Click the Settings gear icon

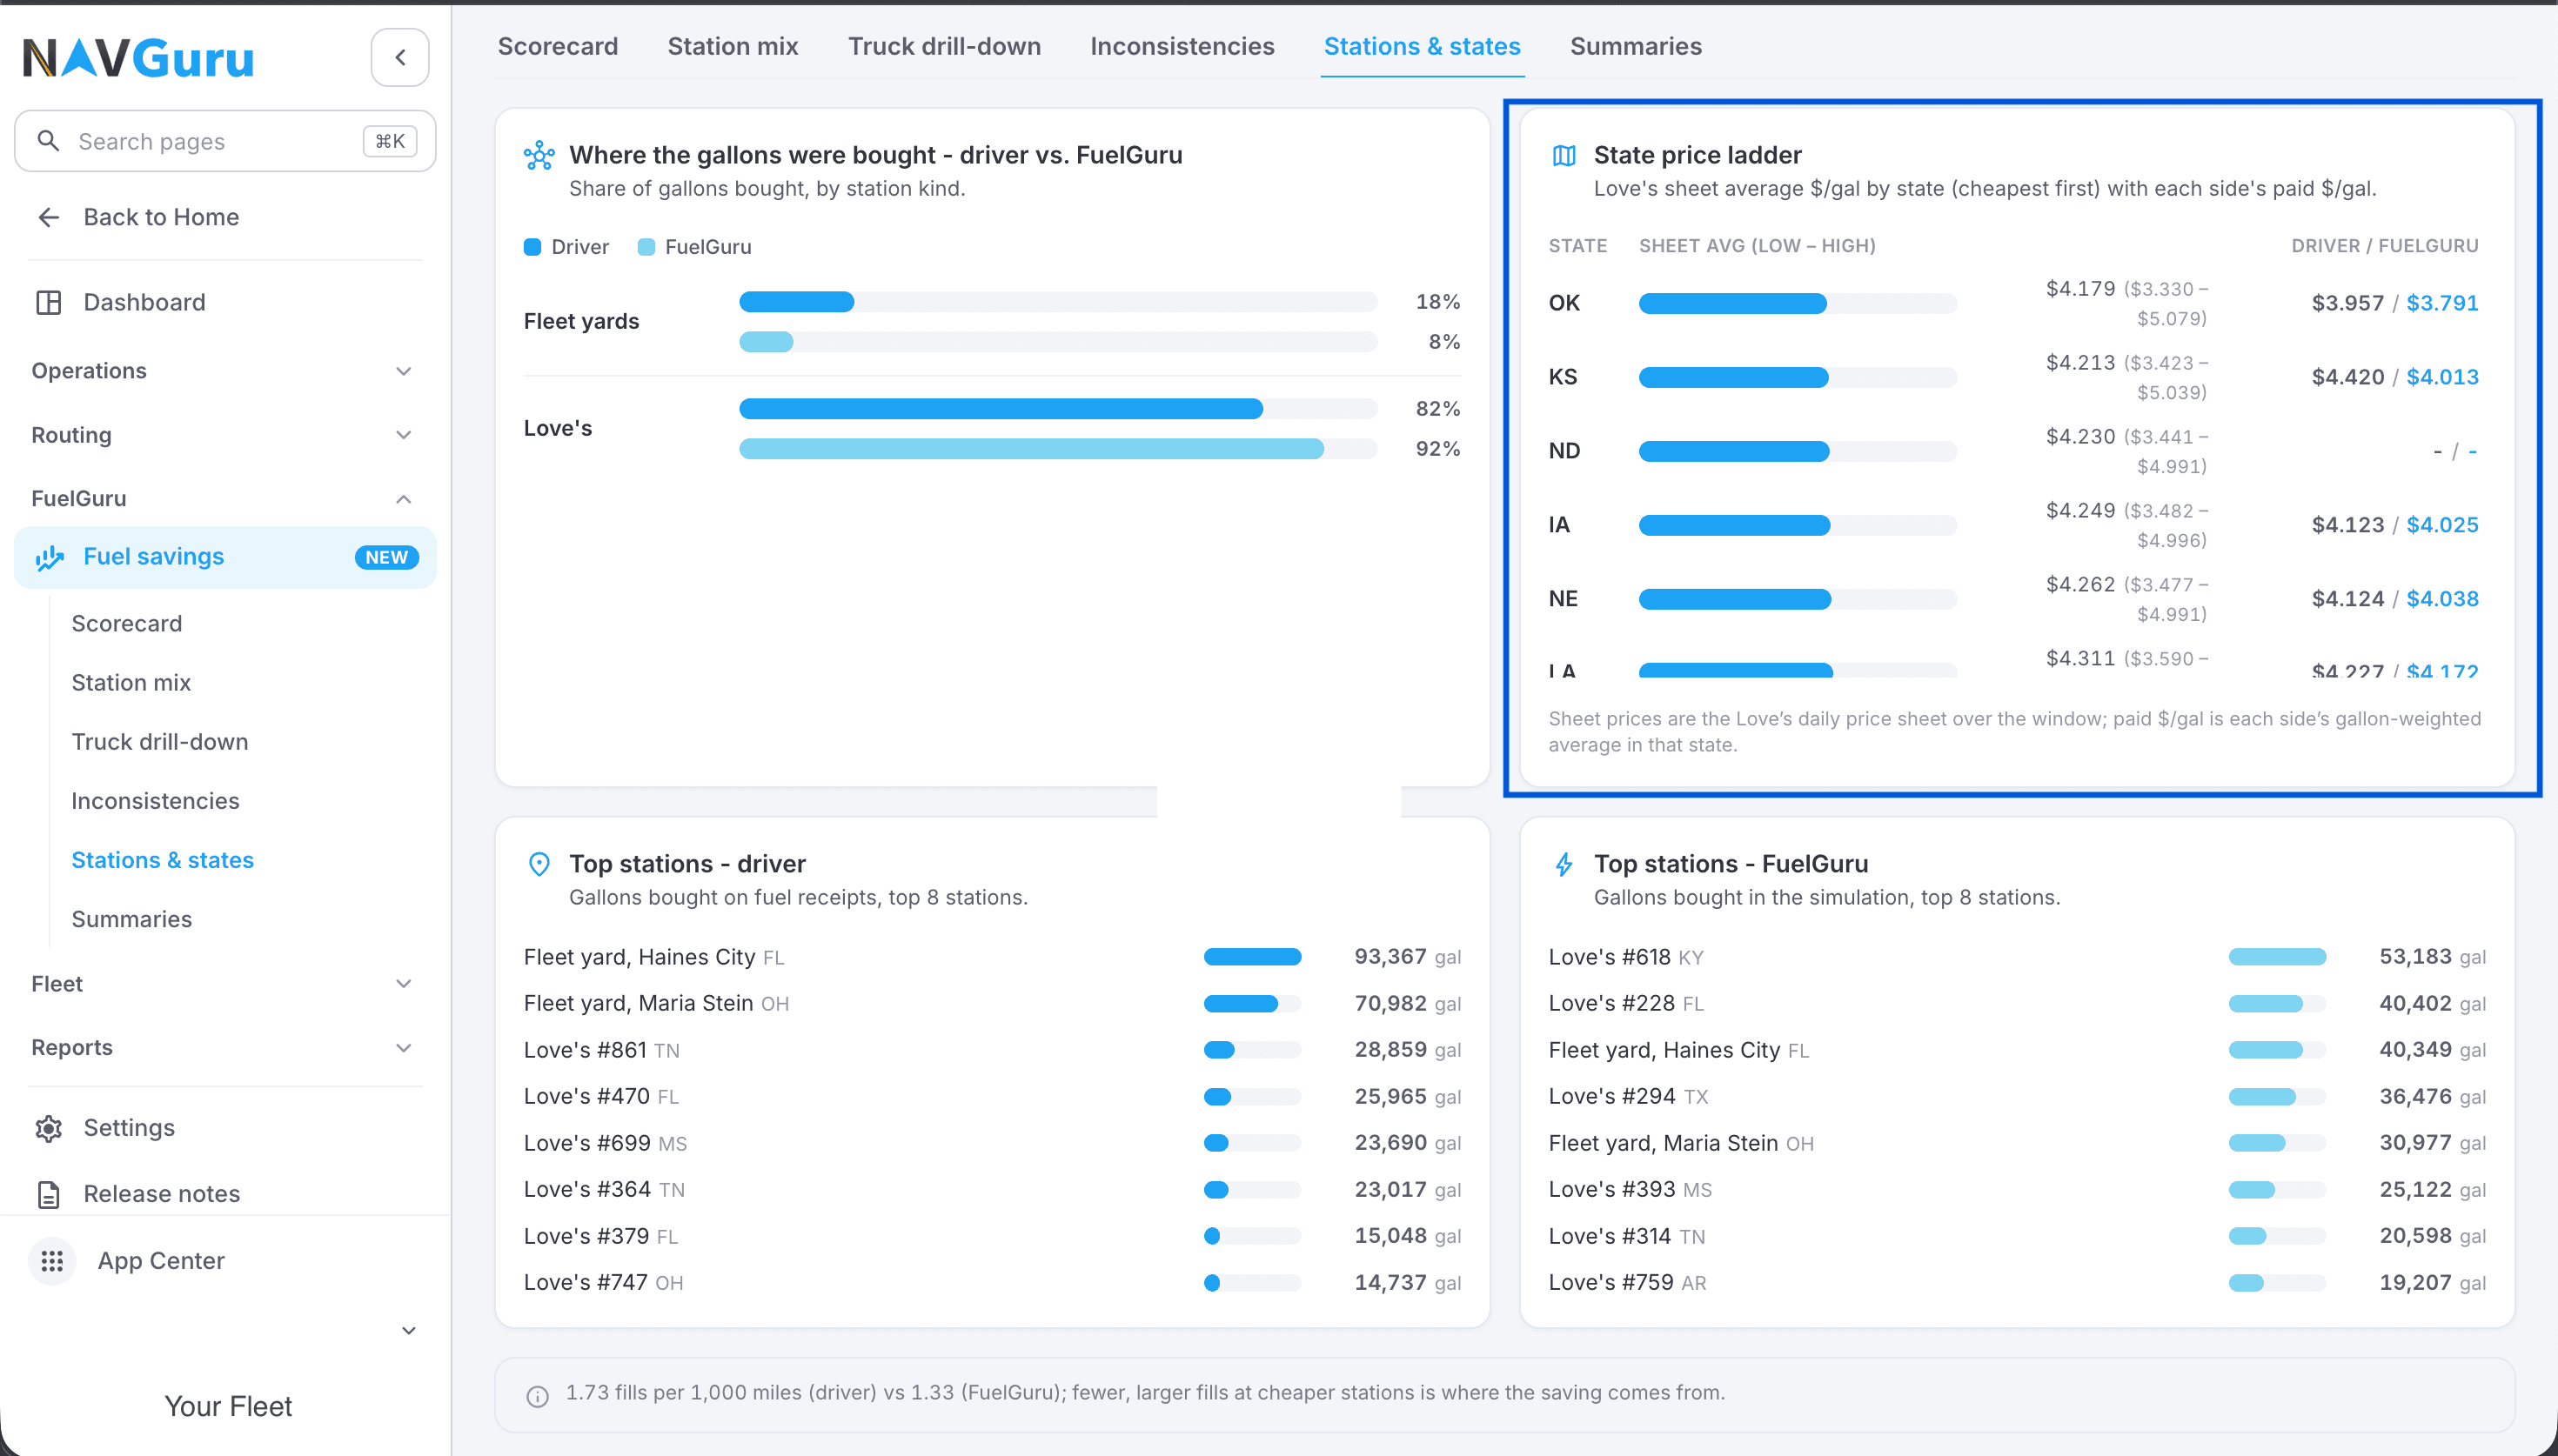[x=48, y=1128]
